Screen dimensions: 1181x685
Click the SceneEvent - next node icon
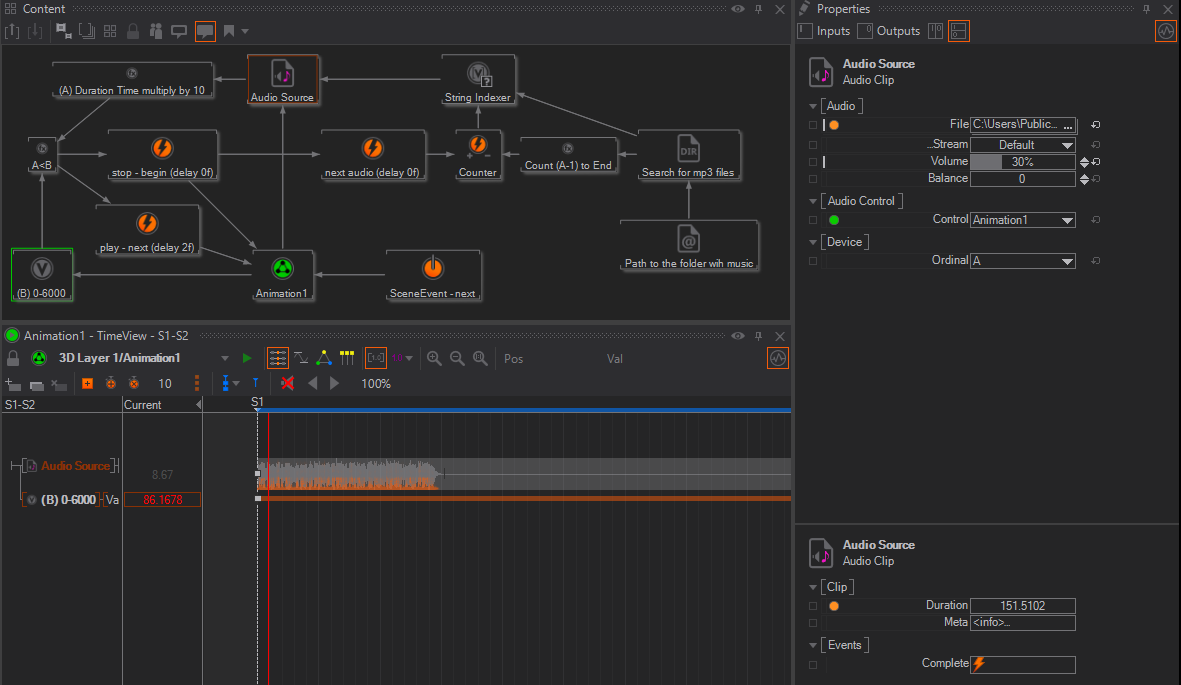pos(432,268)
